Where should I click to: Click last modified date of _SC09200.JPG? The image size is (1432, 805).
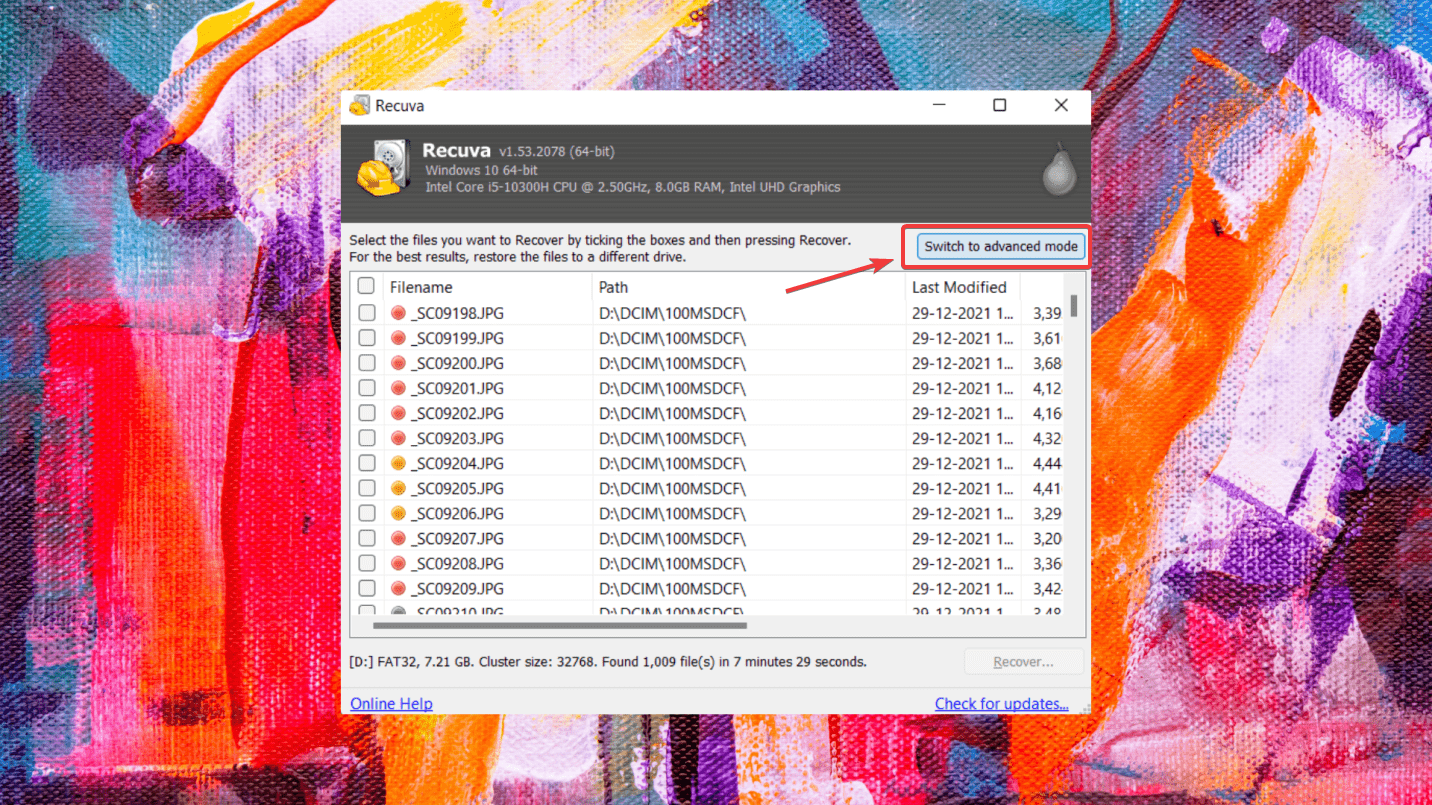point(964,363)
